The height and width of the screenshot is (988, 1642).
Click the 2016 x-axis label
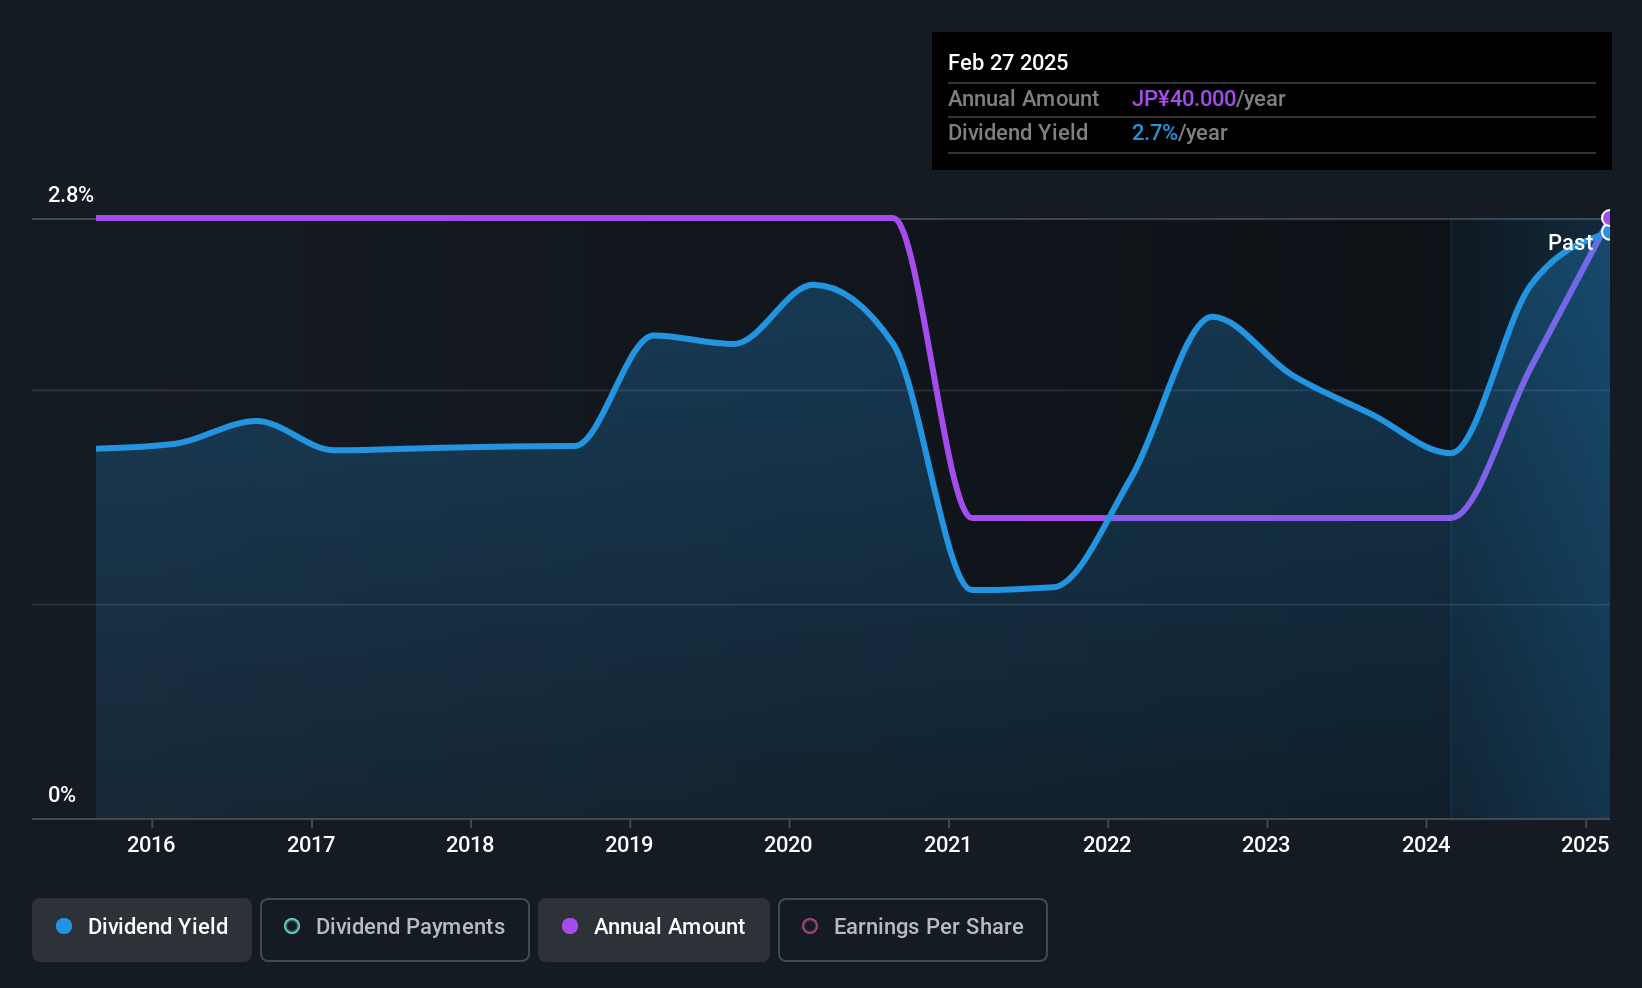(x=151, y=845)
